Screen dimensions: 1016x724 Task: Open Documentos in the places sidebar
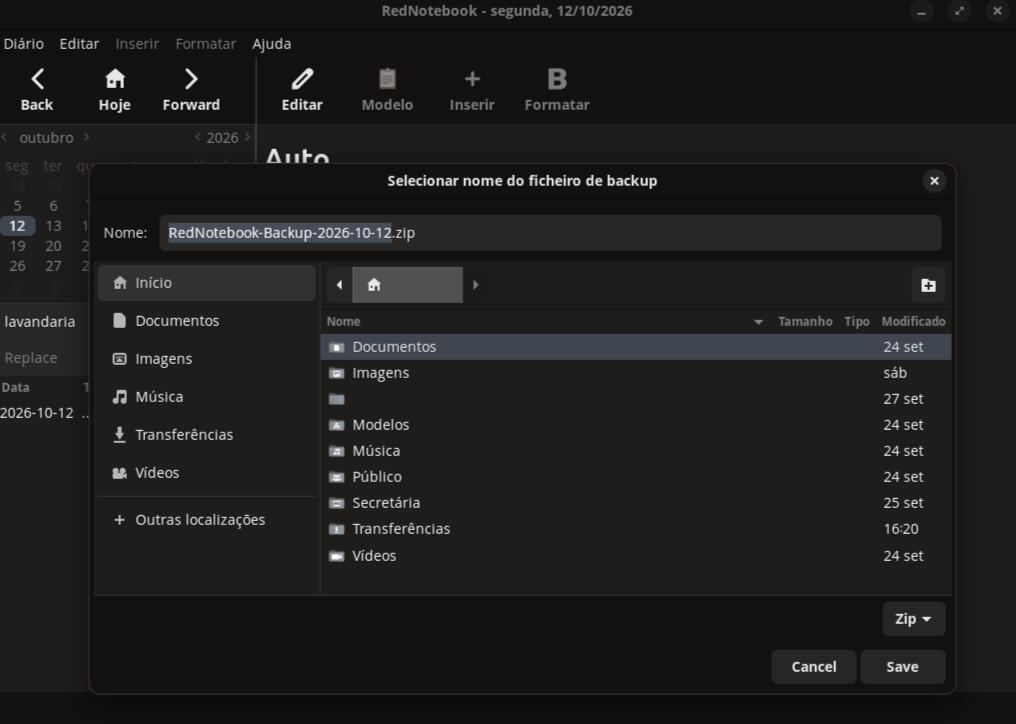click(207, 321)
